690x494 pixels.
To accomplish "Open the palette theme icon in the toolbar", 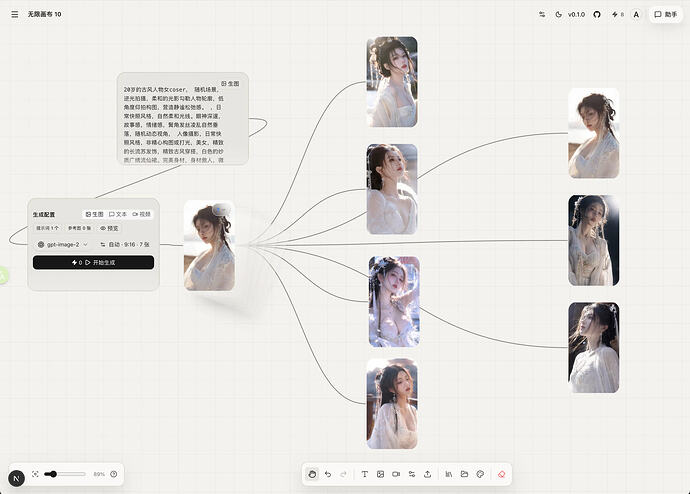I will point(480,474).
